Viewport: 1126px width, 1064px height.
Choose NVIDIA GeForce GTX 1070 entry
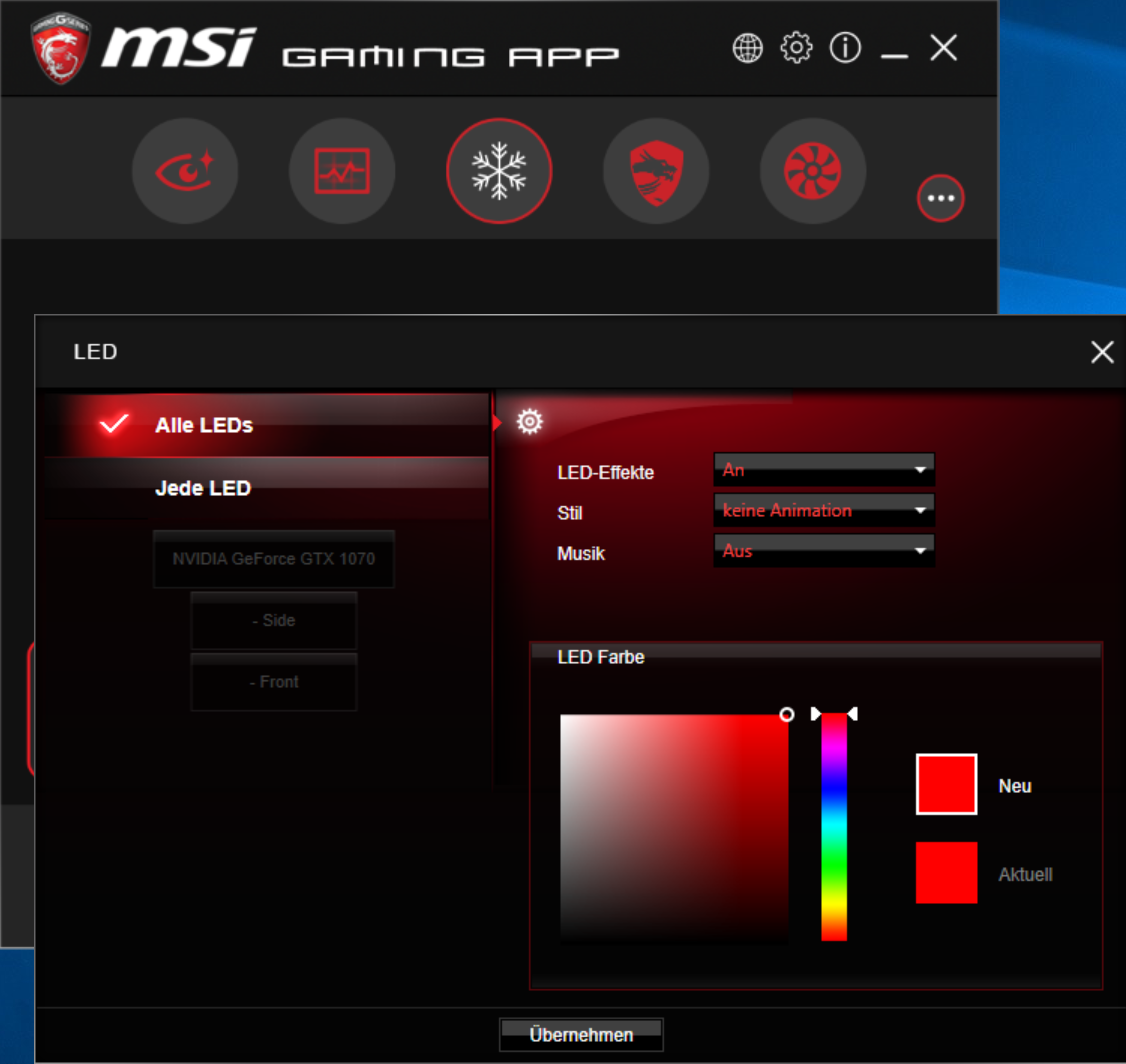[274, 559]
